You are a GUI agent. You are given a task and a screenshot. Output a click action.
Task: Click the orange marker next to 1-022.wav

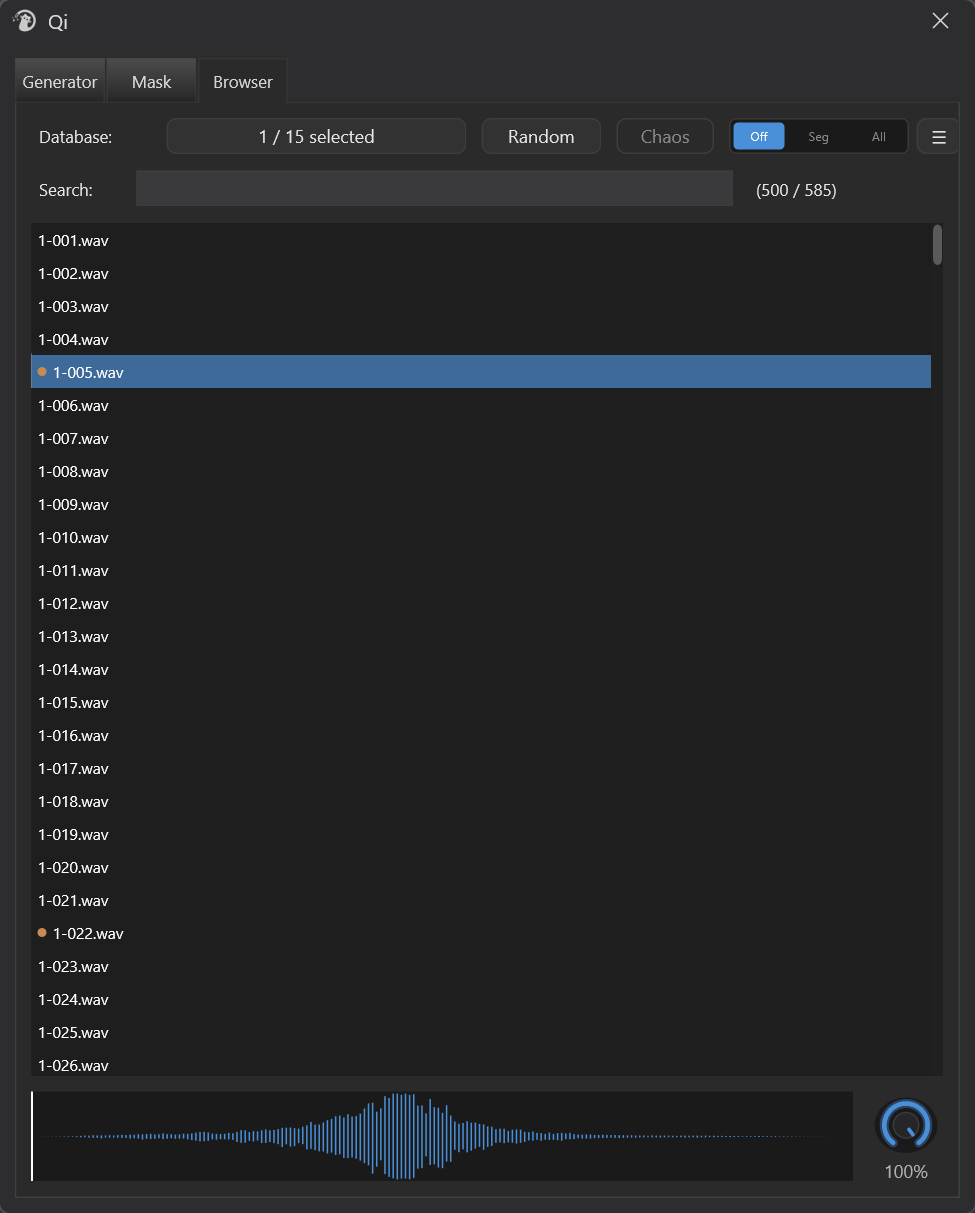click(x=42, y=933)
